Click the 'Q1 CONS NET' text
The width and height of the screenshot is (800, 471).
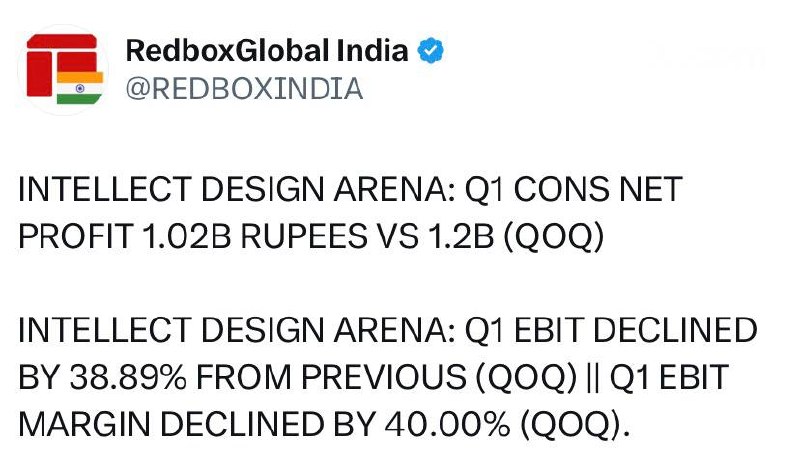573,189
